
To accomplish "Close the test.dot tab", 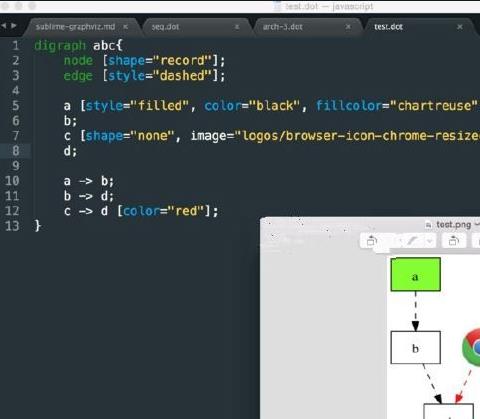I will 460,27.
